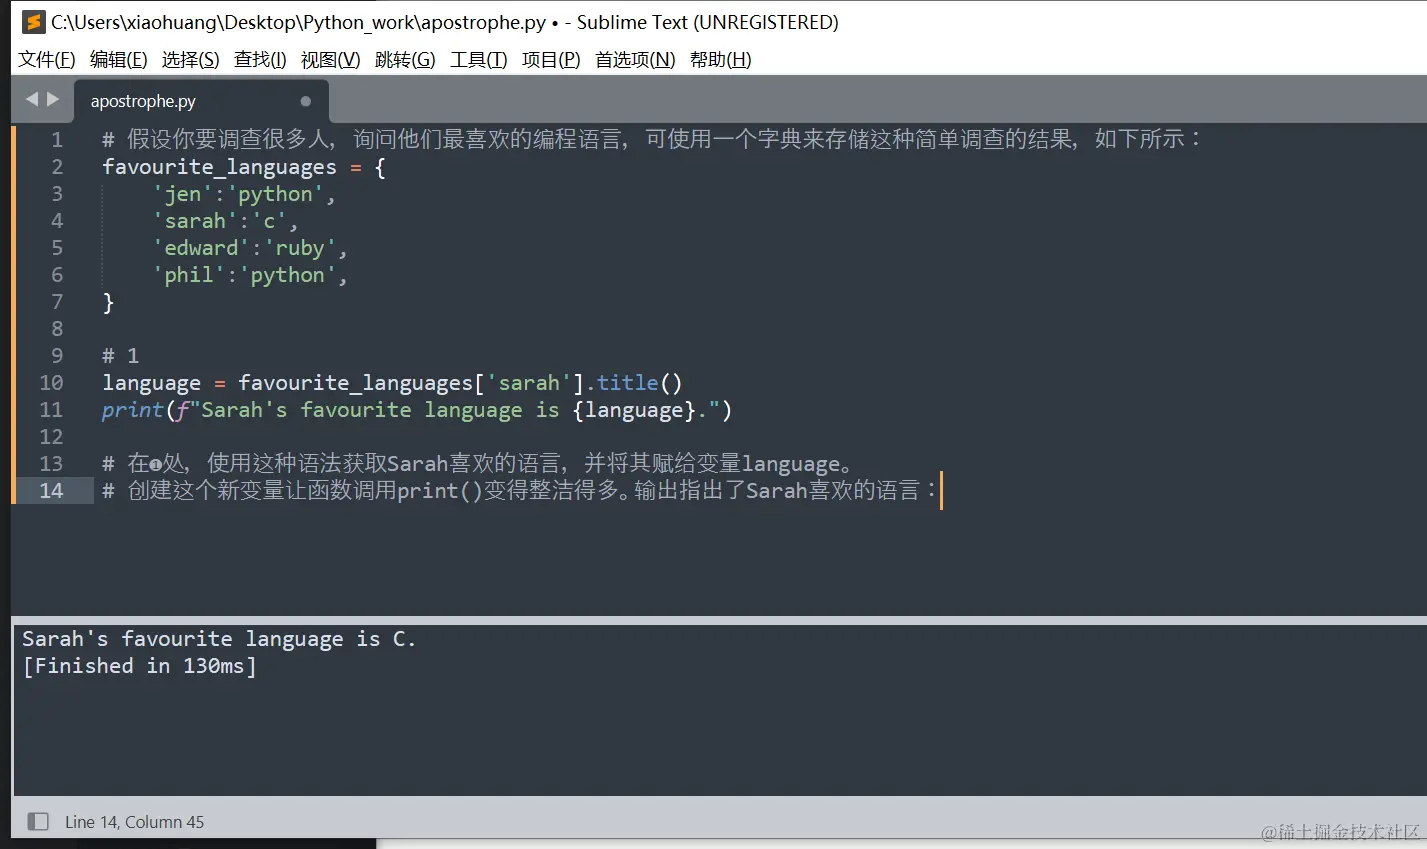
Task: Click the tab navigate-back arrow
Action: pyautogui.click(x=31, y=99)
